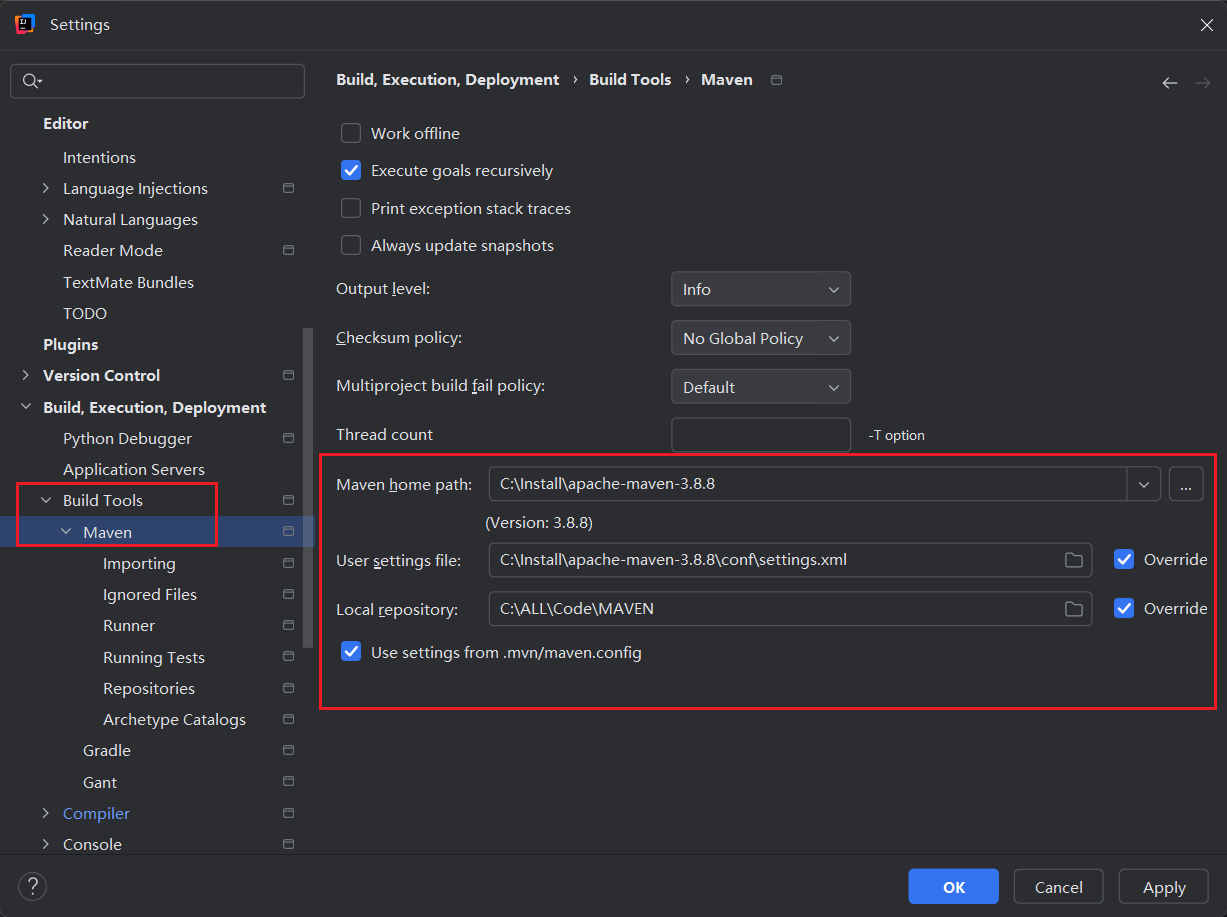This screenshot has height=917, width=1227.
Task: Click the project-level icon next to Maven breadcrumb
Action: click(x=777, y=80)
